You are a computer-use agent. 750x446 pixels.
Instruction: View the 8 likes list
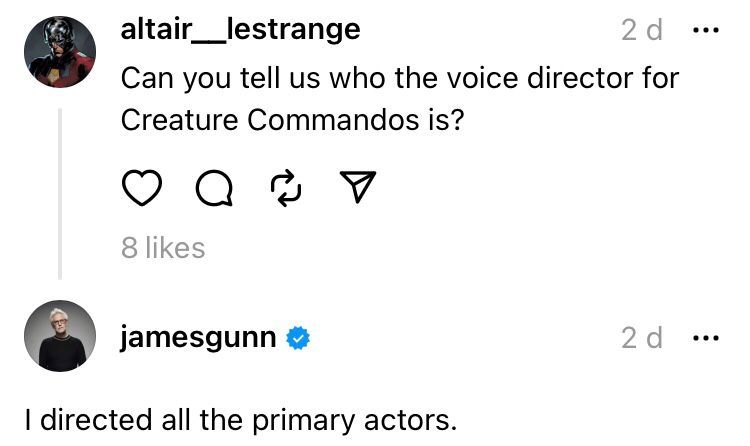click(163, 247)
